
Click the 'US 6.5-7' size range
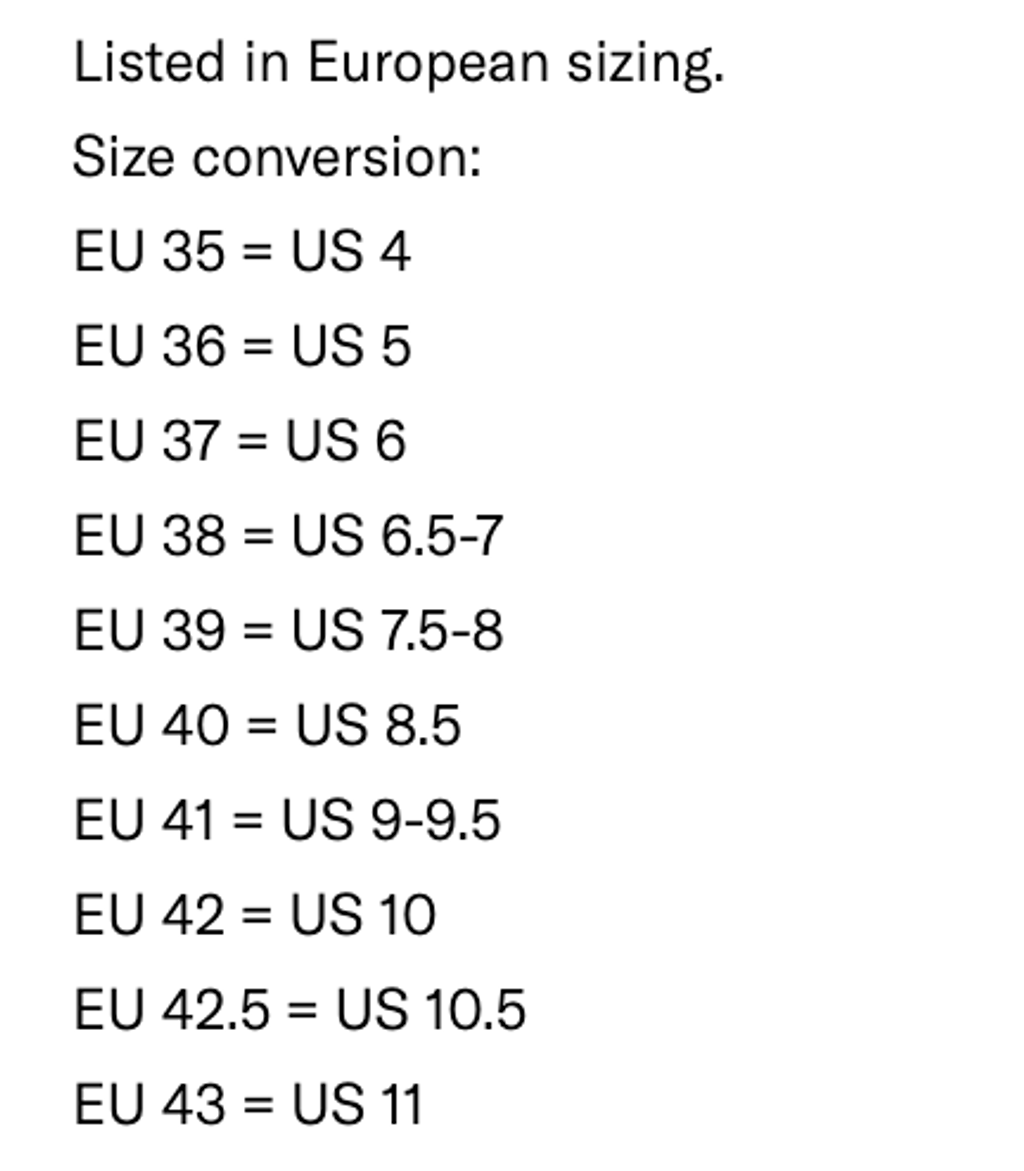point(397,536)
